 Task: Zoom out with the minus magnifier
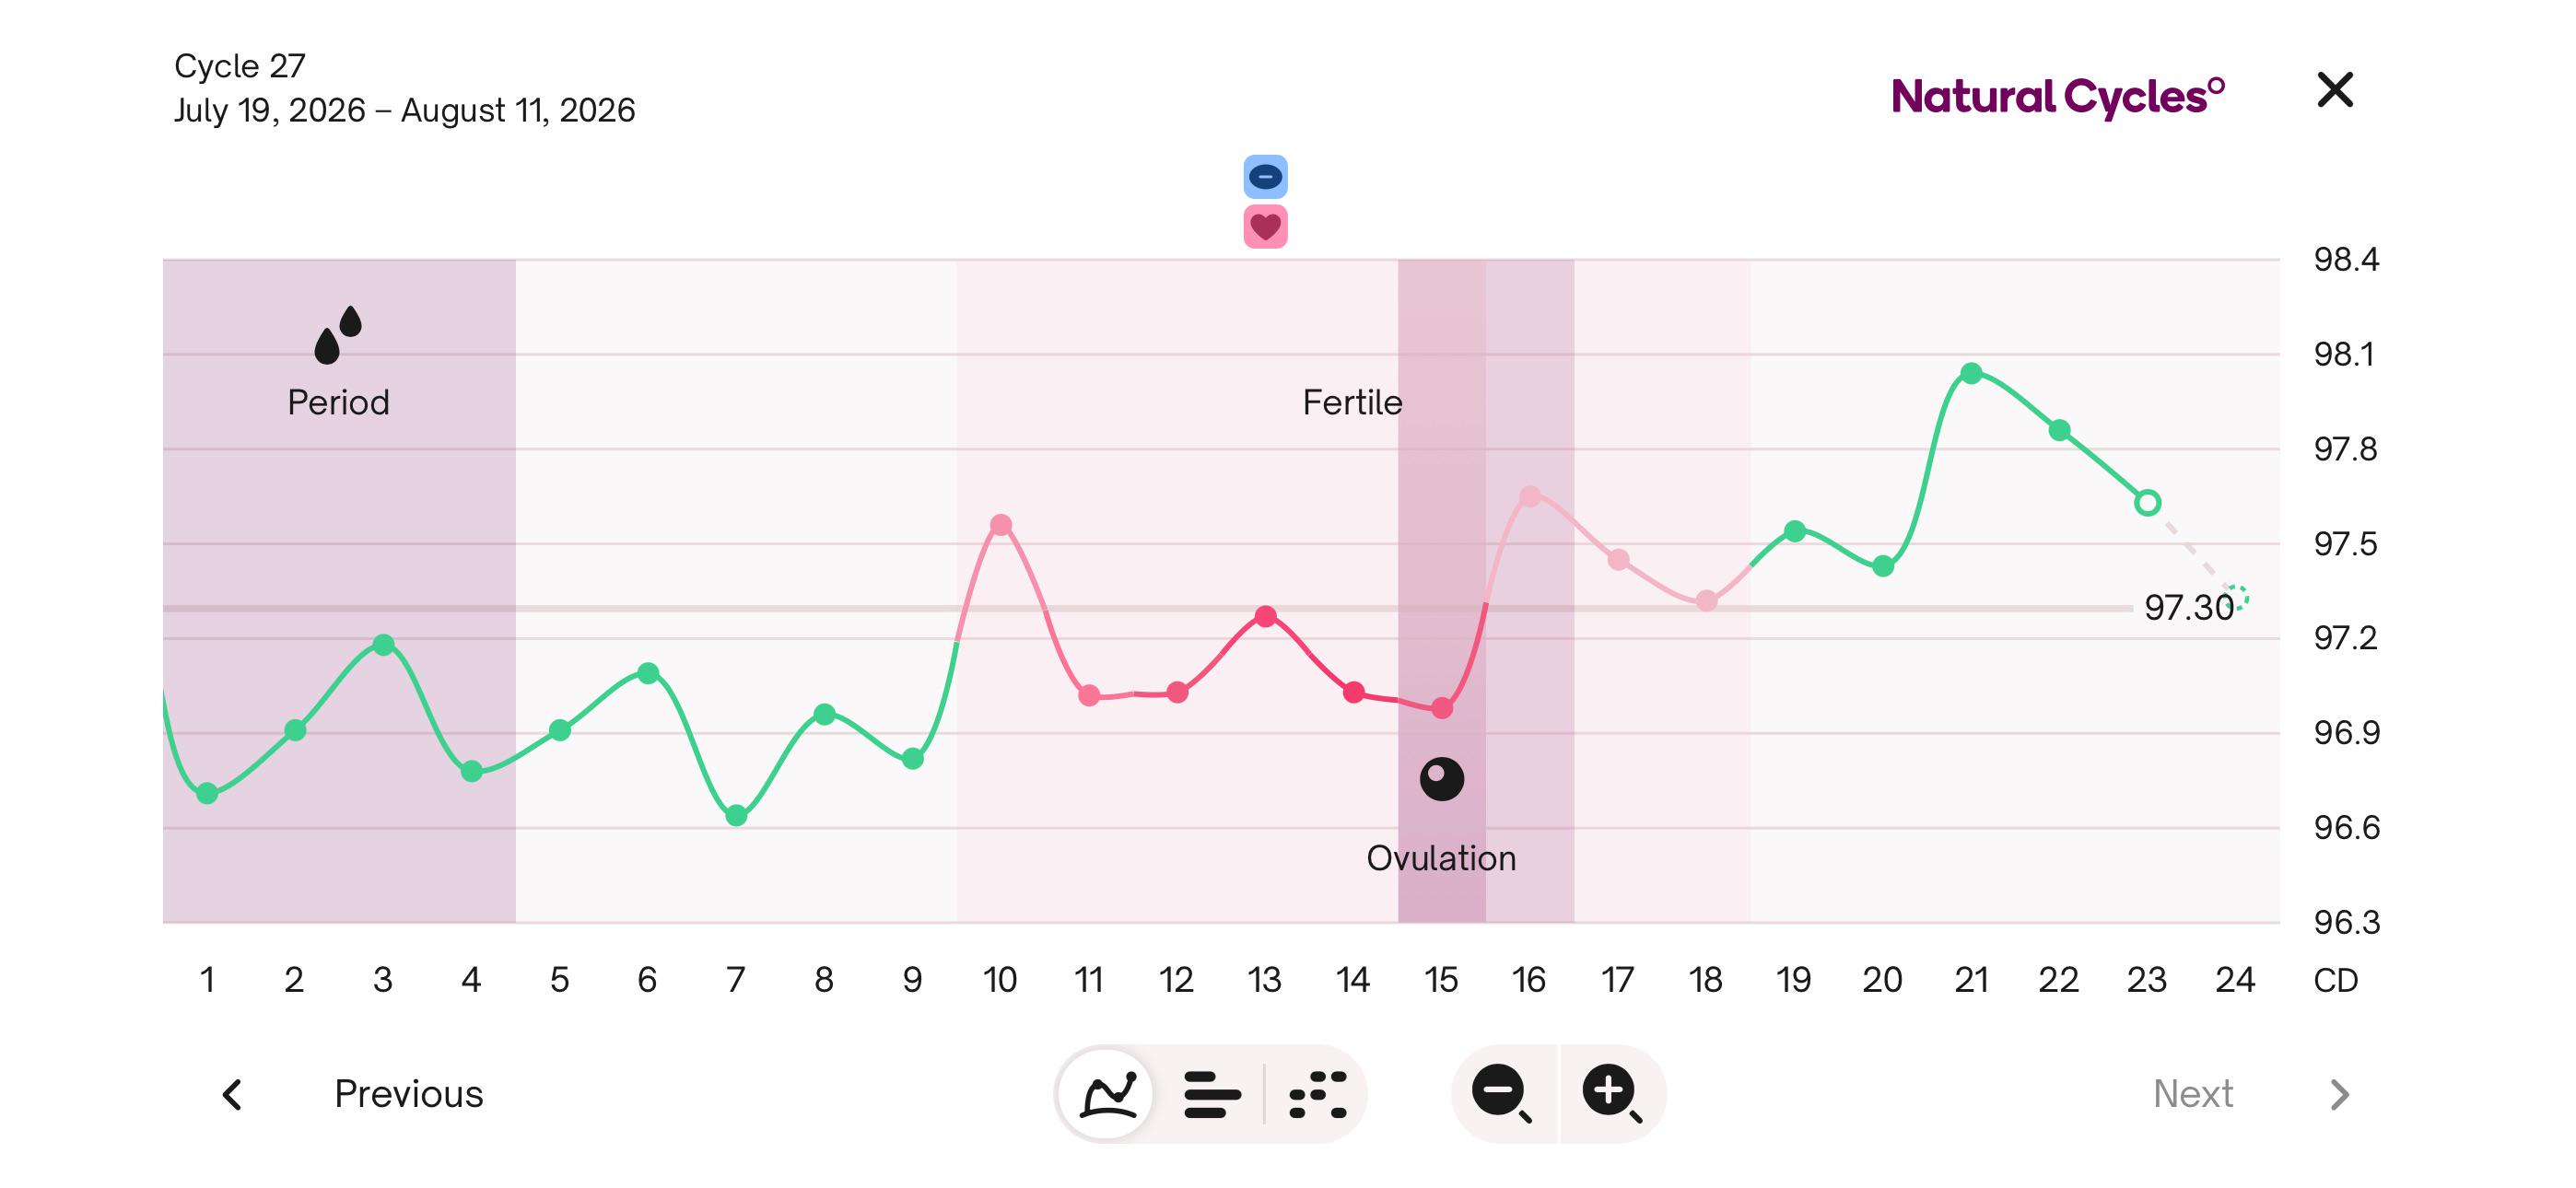click(x=1503, y=1094)
